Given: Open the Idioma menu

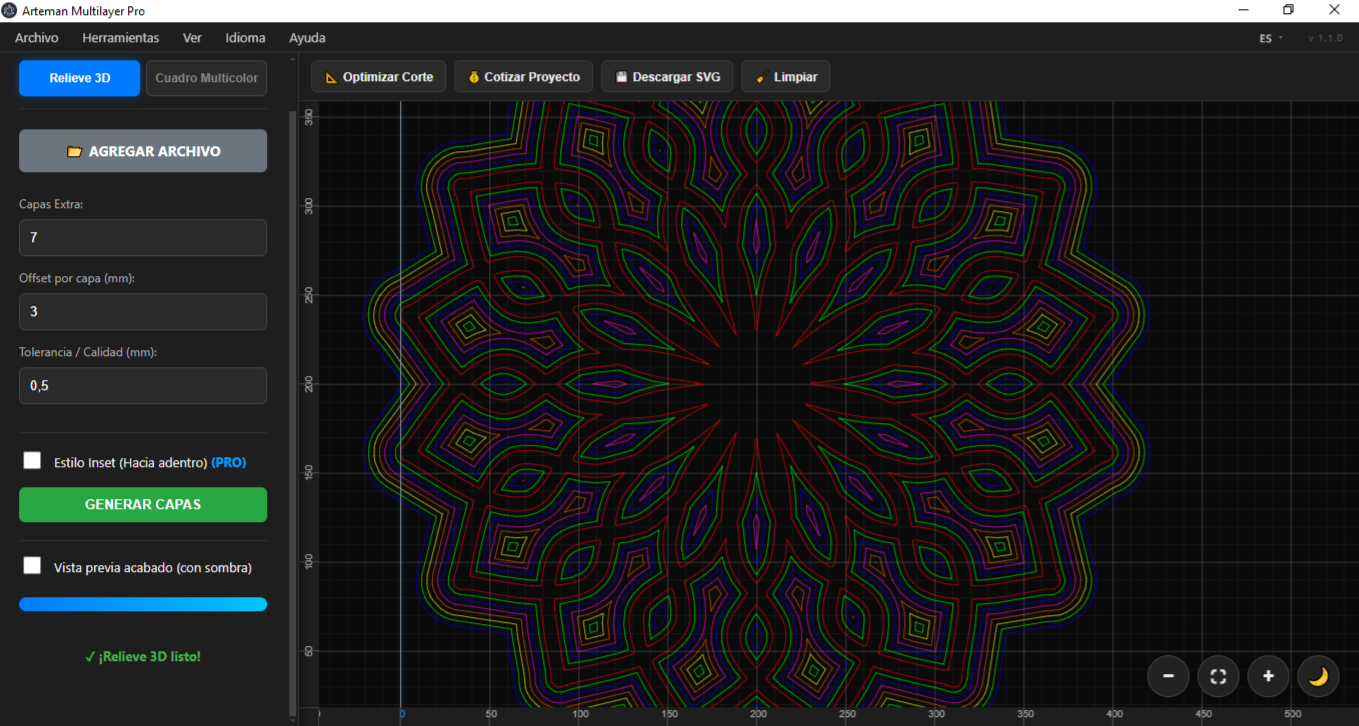Looking at the screenshot, I should (x=245, y=38).
